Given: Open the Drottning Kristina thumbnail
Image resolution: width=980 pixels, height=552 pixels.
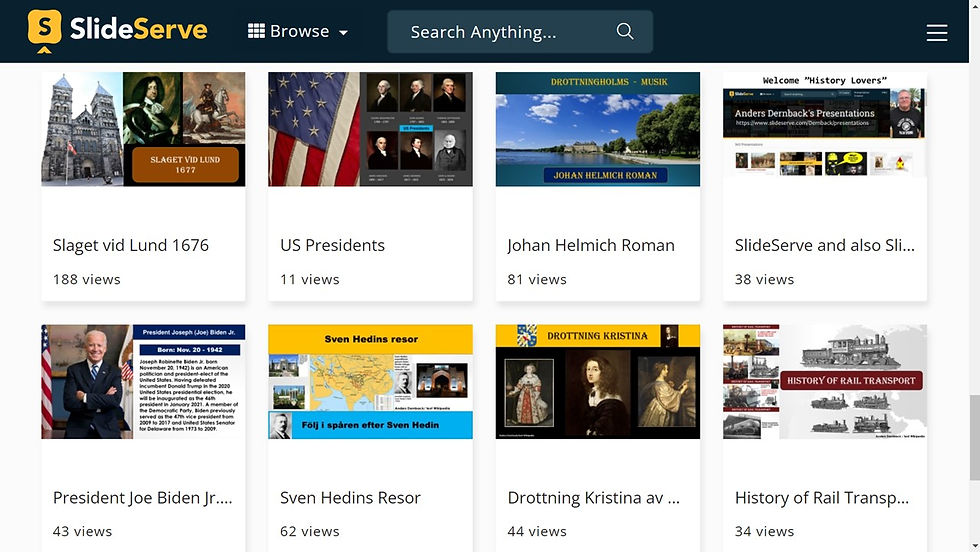Looking at the screenshot, I should coord(598,381).
